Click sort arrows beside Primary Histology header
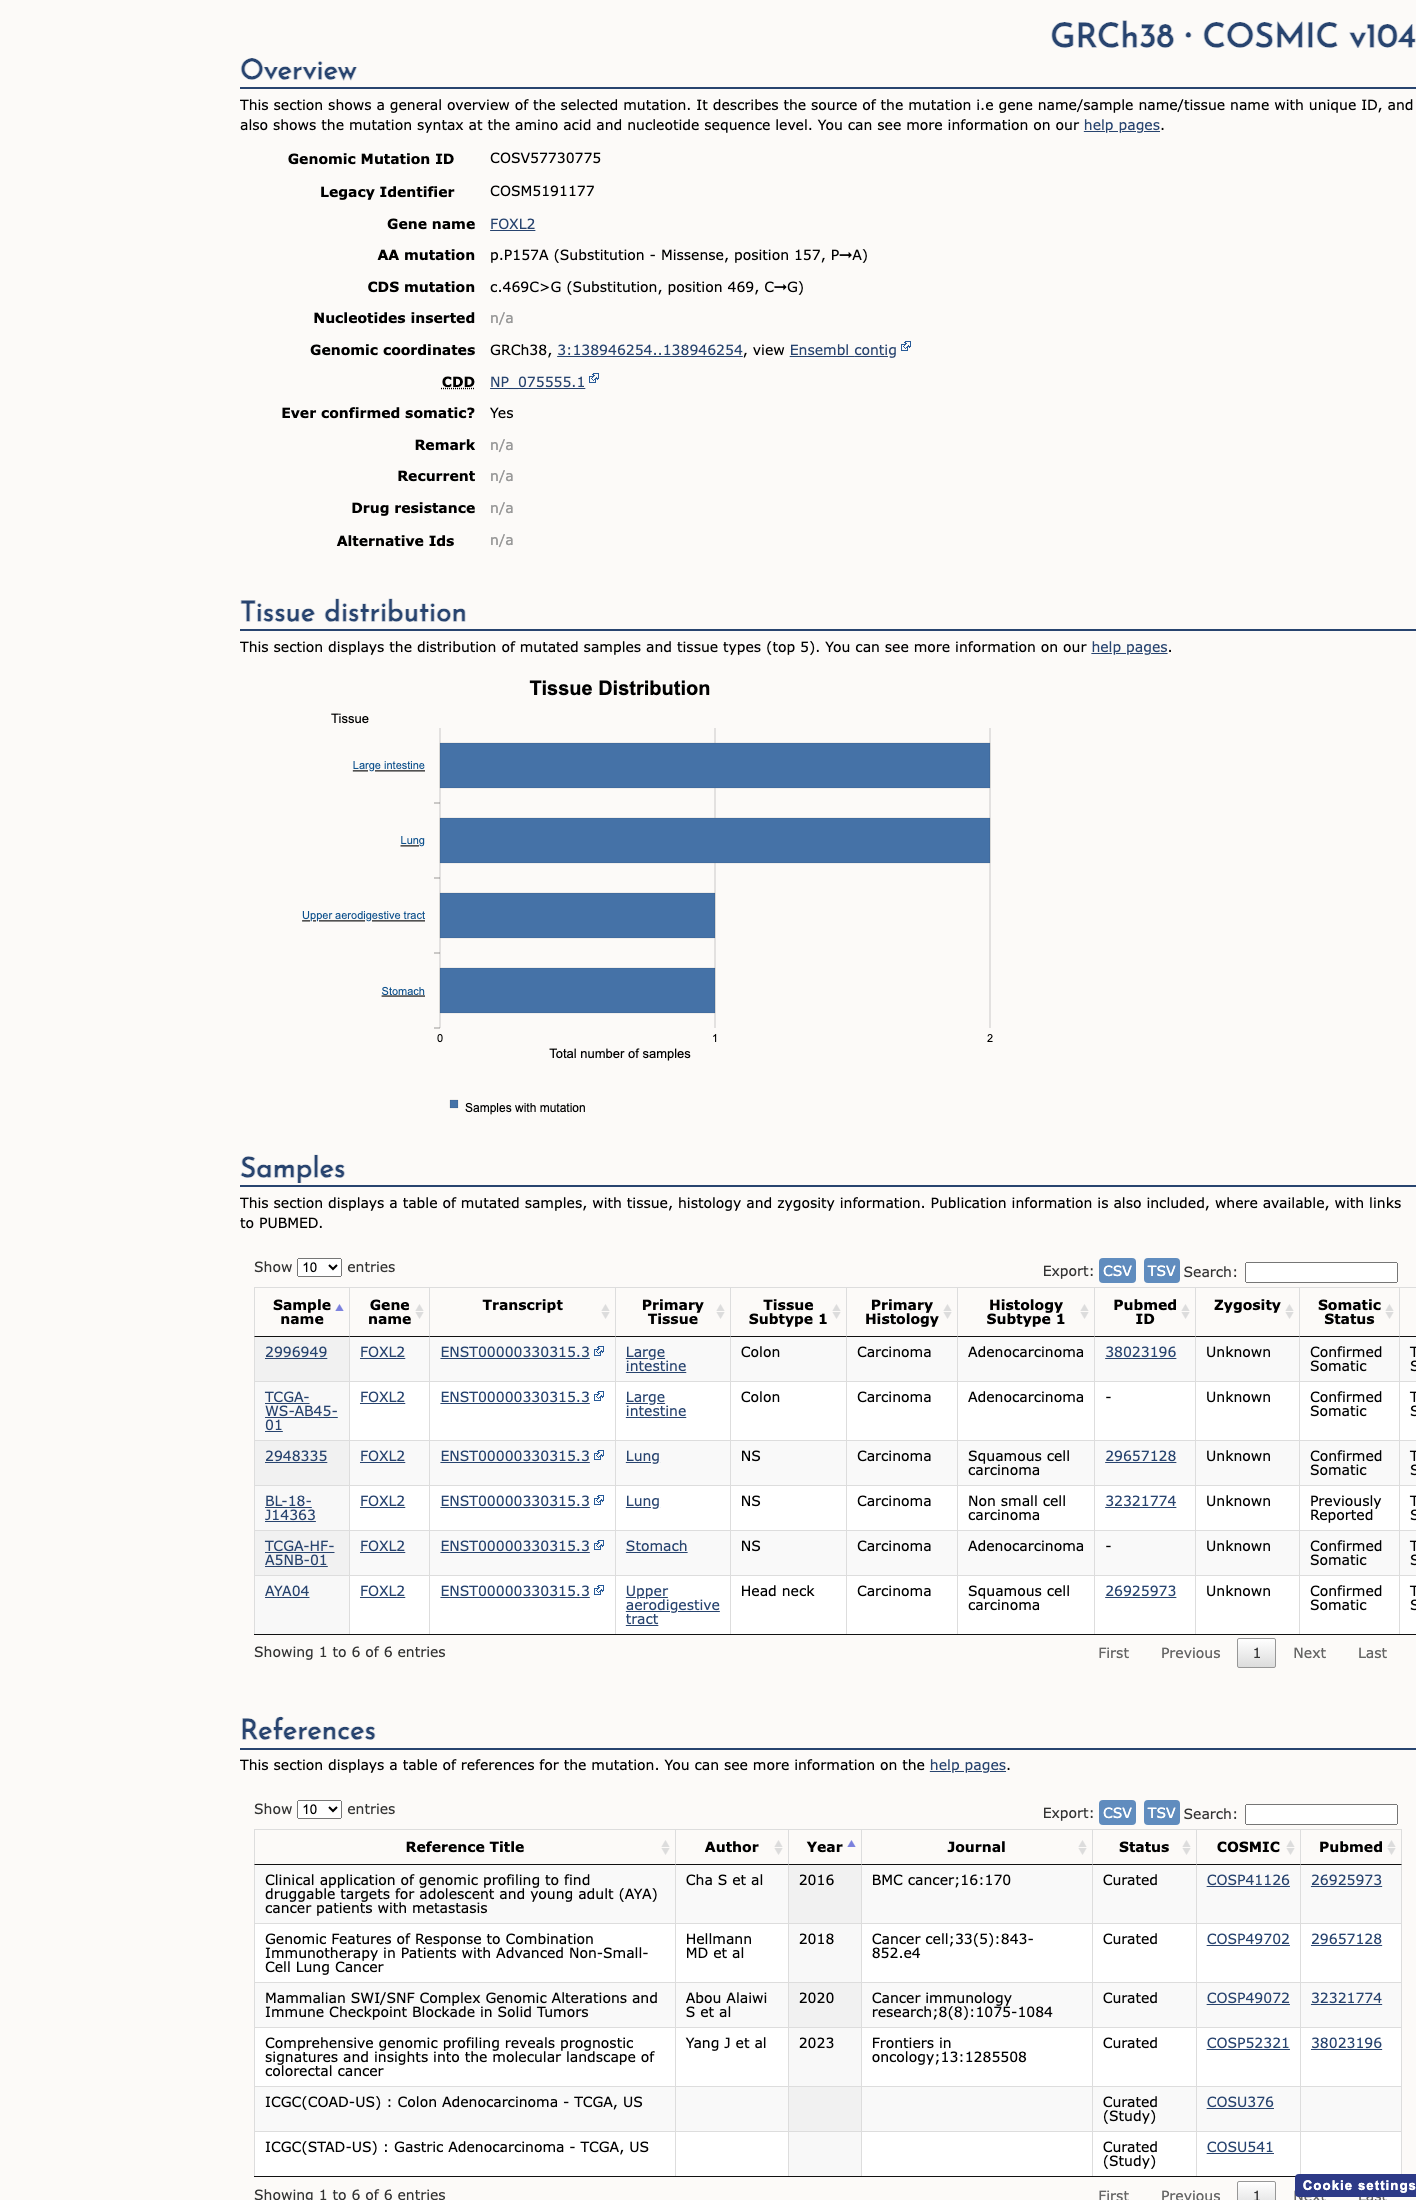This screenshot has width=1416, height=2200. tap(948, 1311)
